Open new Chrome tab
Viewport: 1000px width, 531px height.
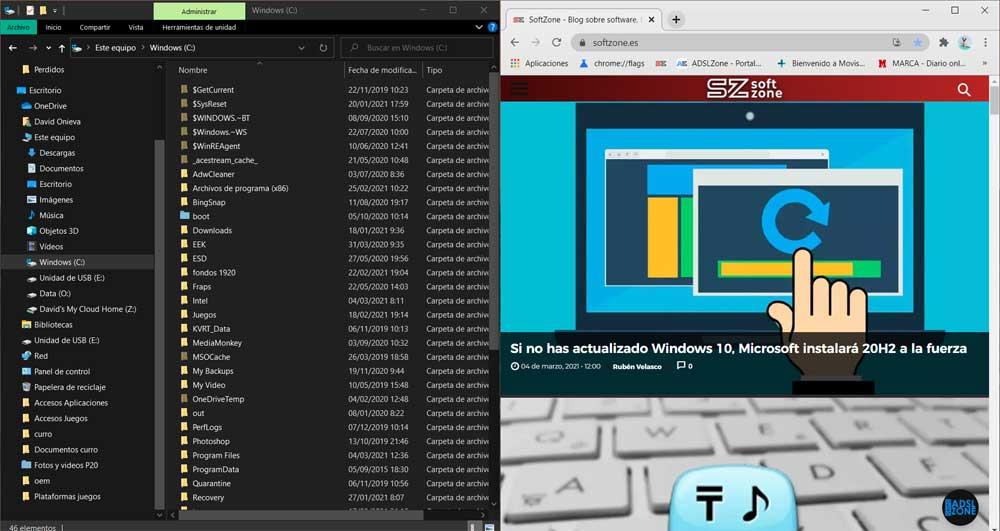click(x=676, y=20)
